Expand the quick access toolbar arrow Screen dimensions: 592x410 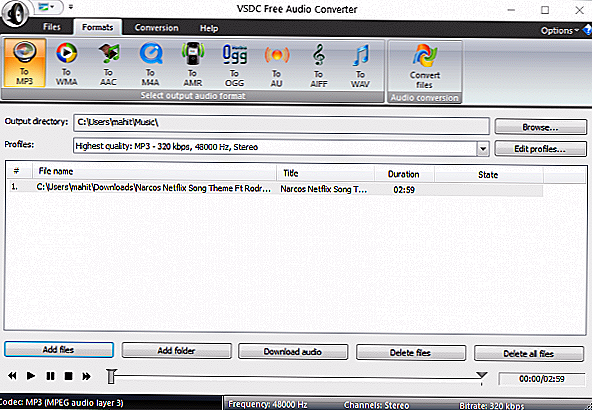pyautogui.click(x=71, y=7)
